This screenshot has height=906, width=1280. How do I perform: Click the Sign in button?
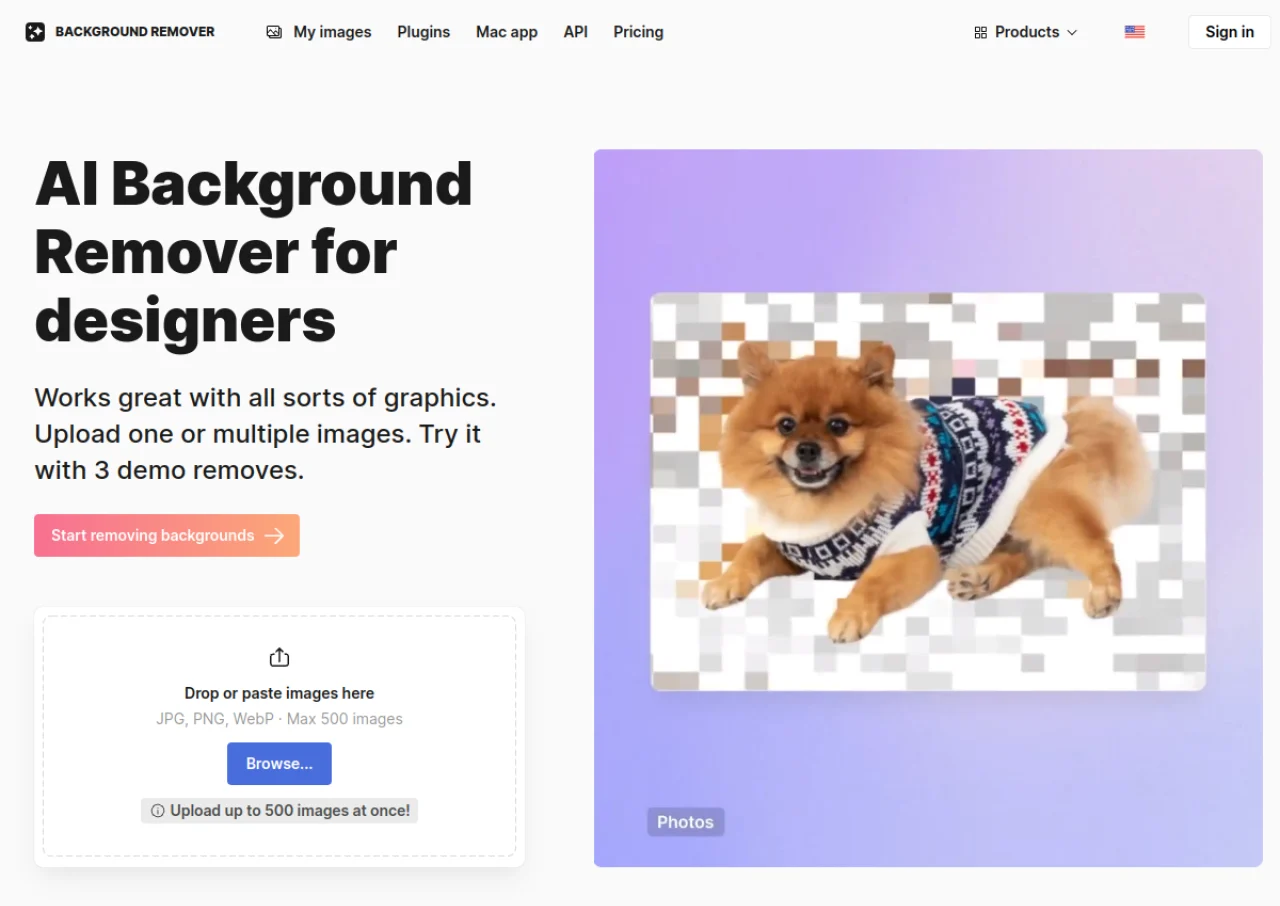(1229, 32)
